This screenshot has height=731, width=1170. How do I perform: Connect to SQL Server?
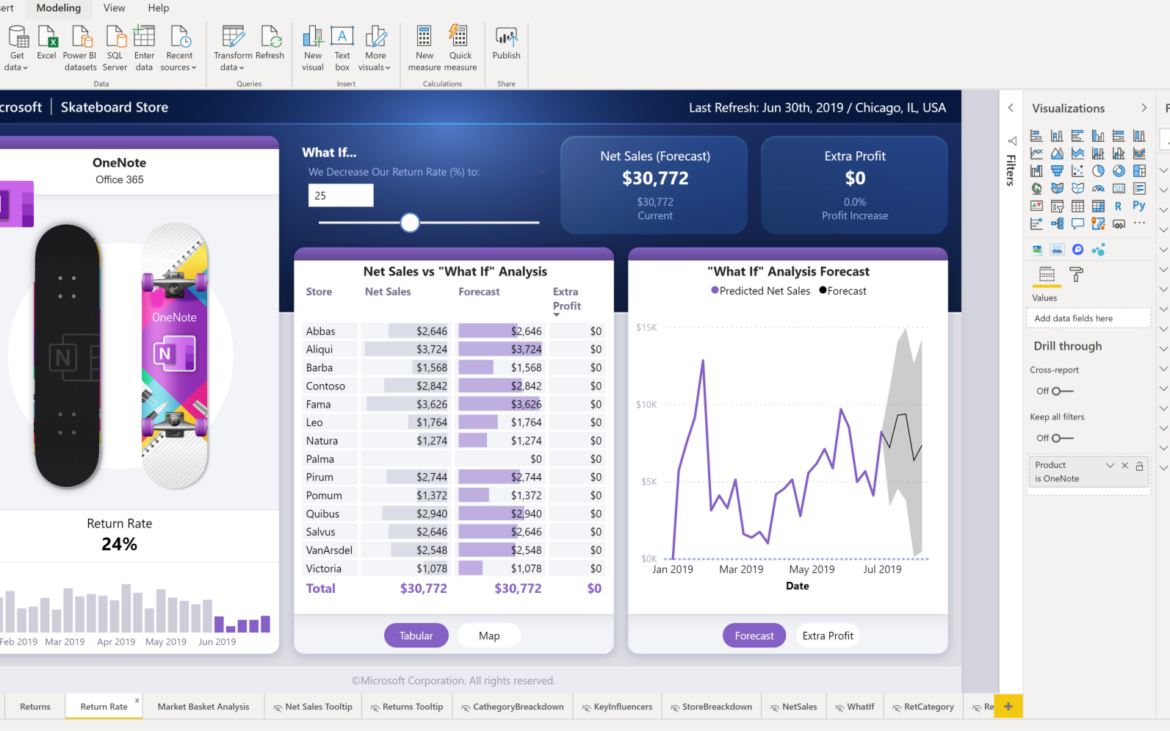pos(114,48)
